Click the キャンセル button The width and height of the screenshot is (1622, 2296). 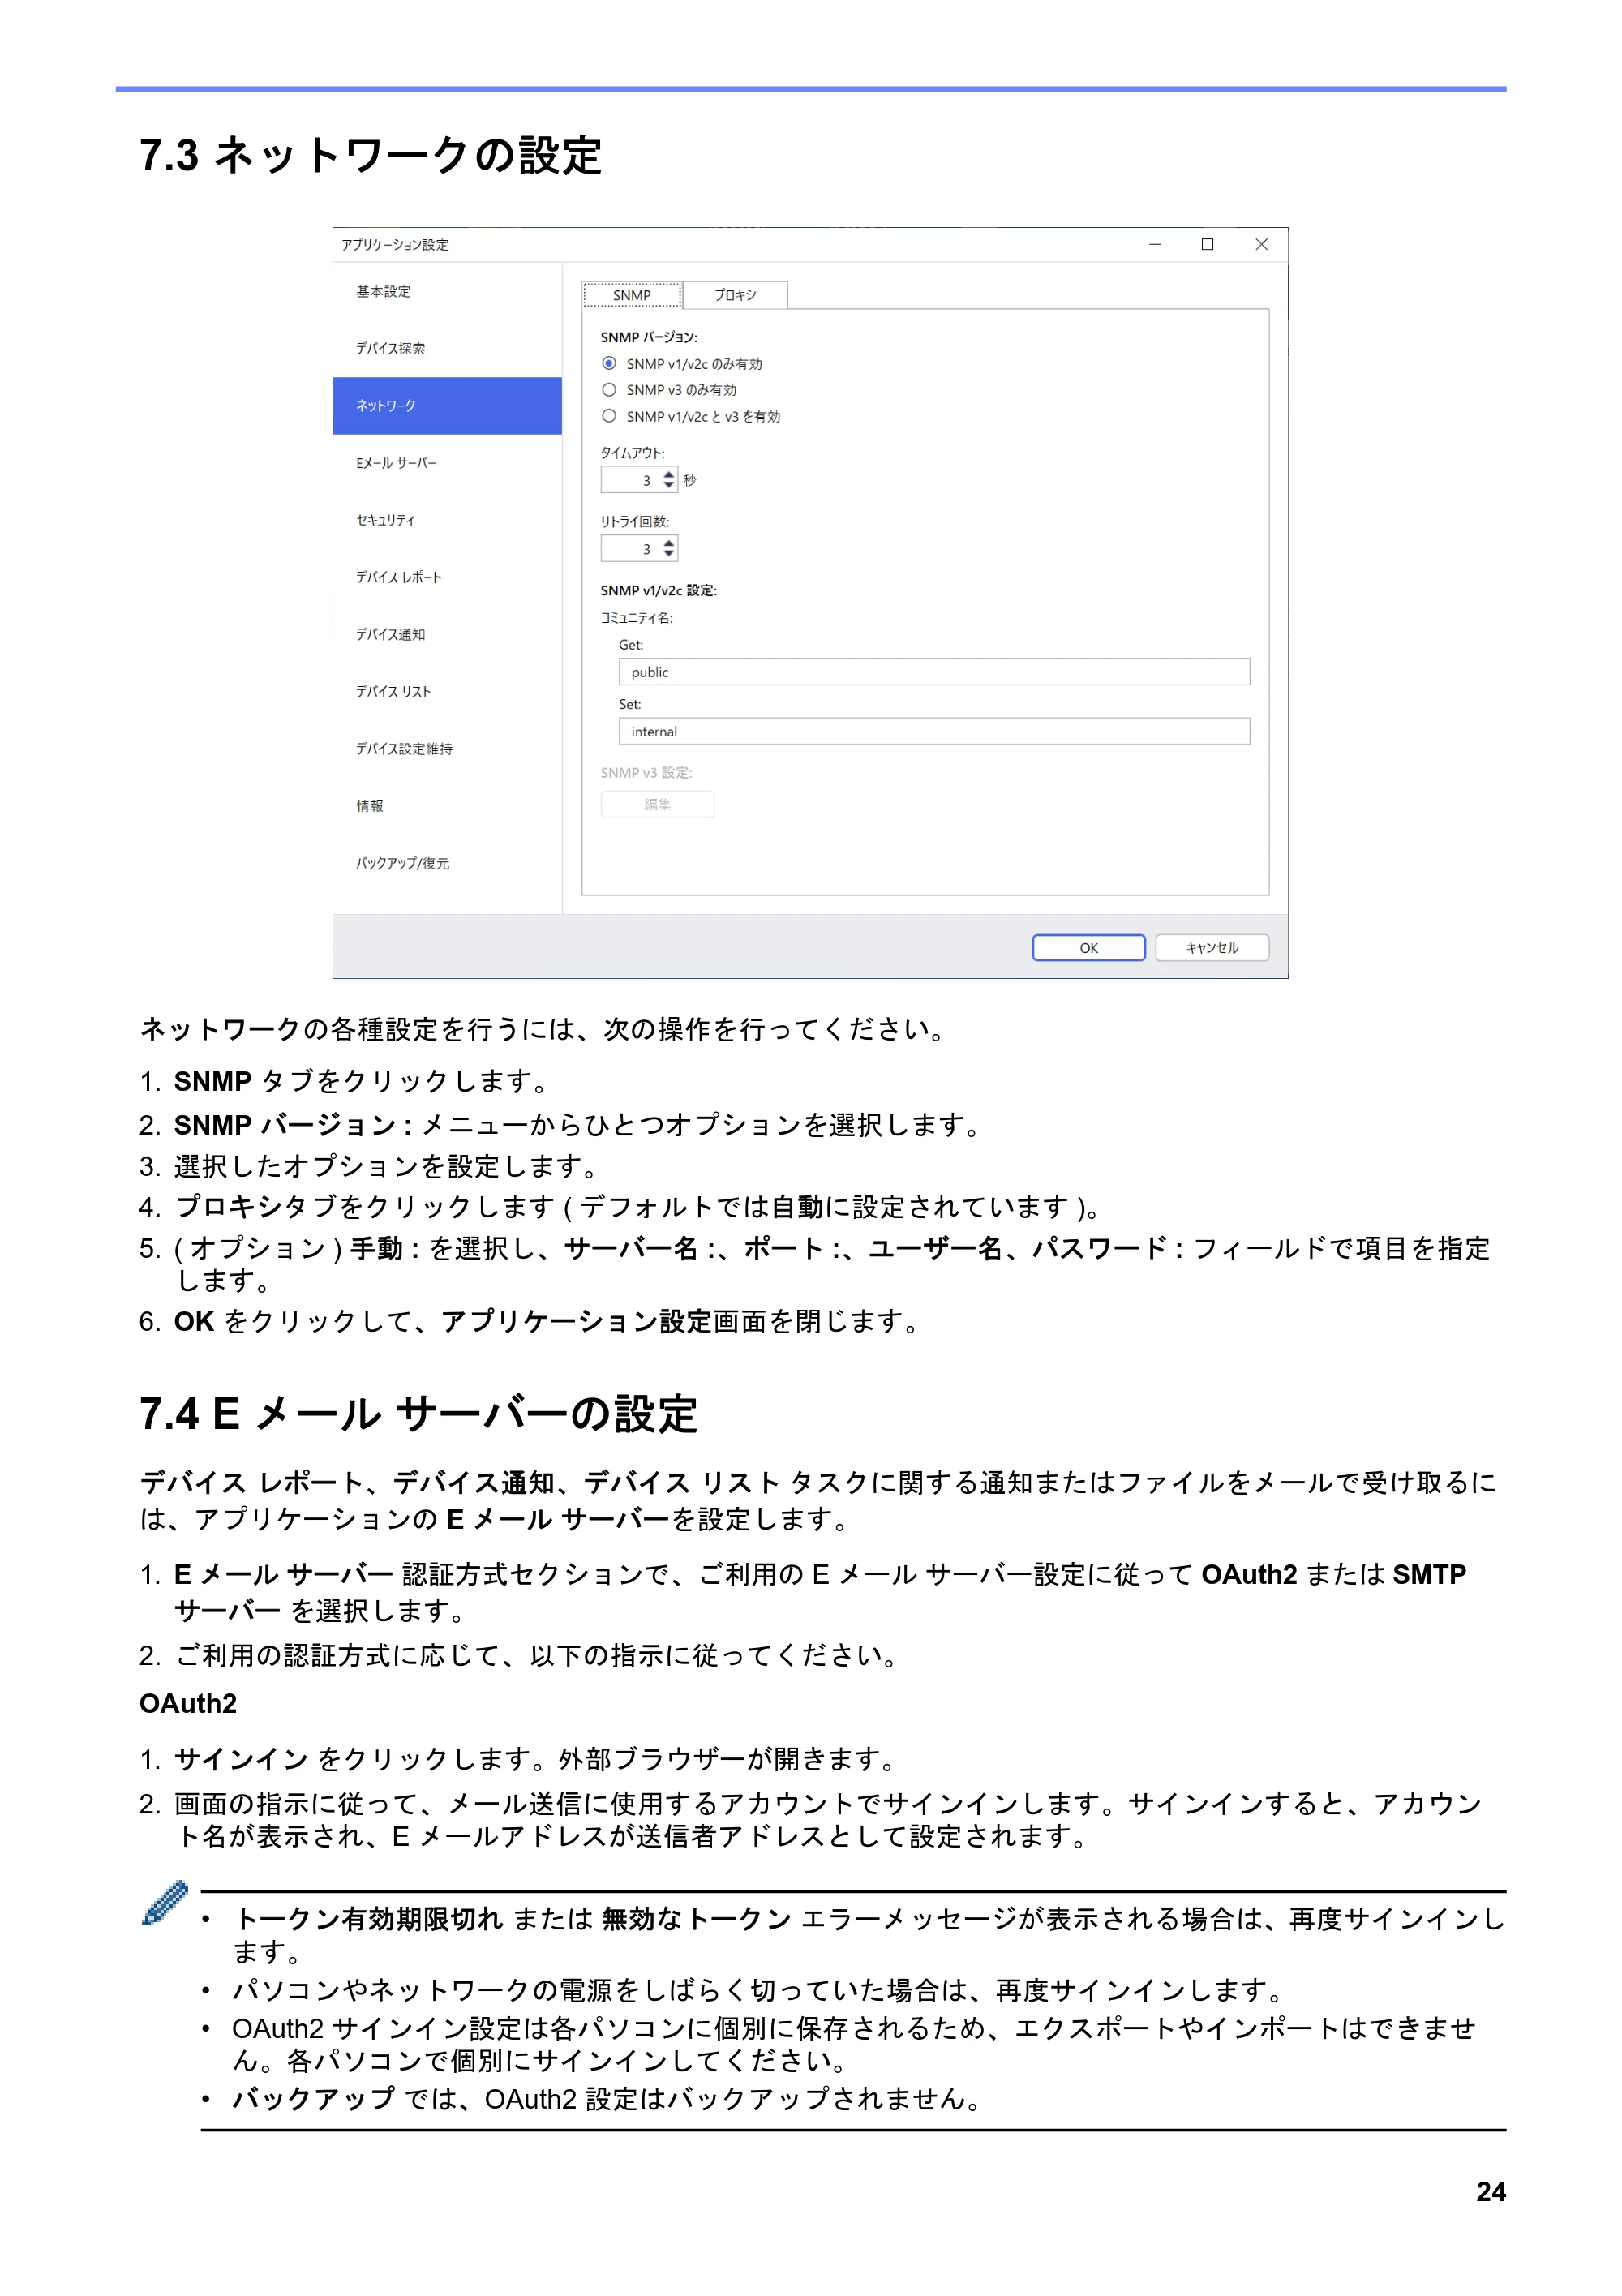pos(1212,948)
